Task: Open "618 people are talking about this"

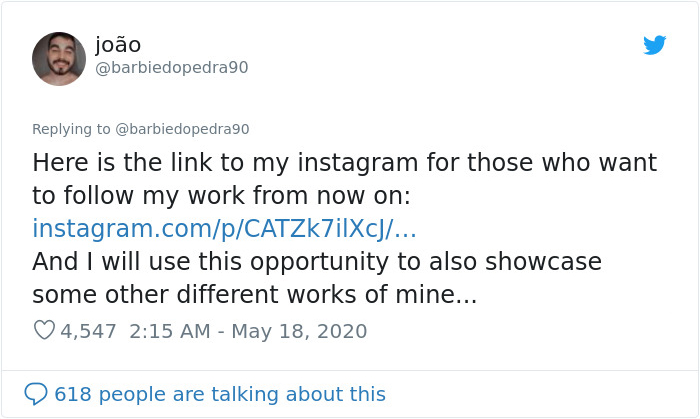Action: click(x=219, y=394)
